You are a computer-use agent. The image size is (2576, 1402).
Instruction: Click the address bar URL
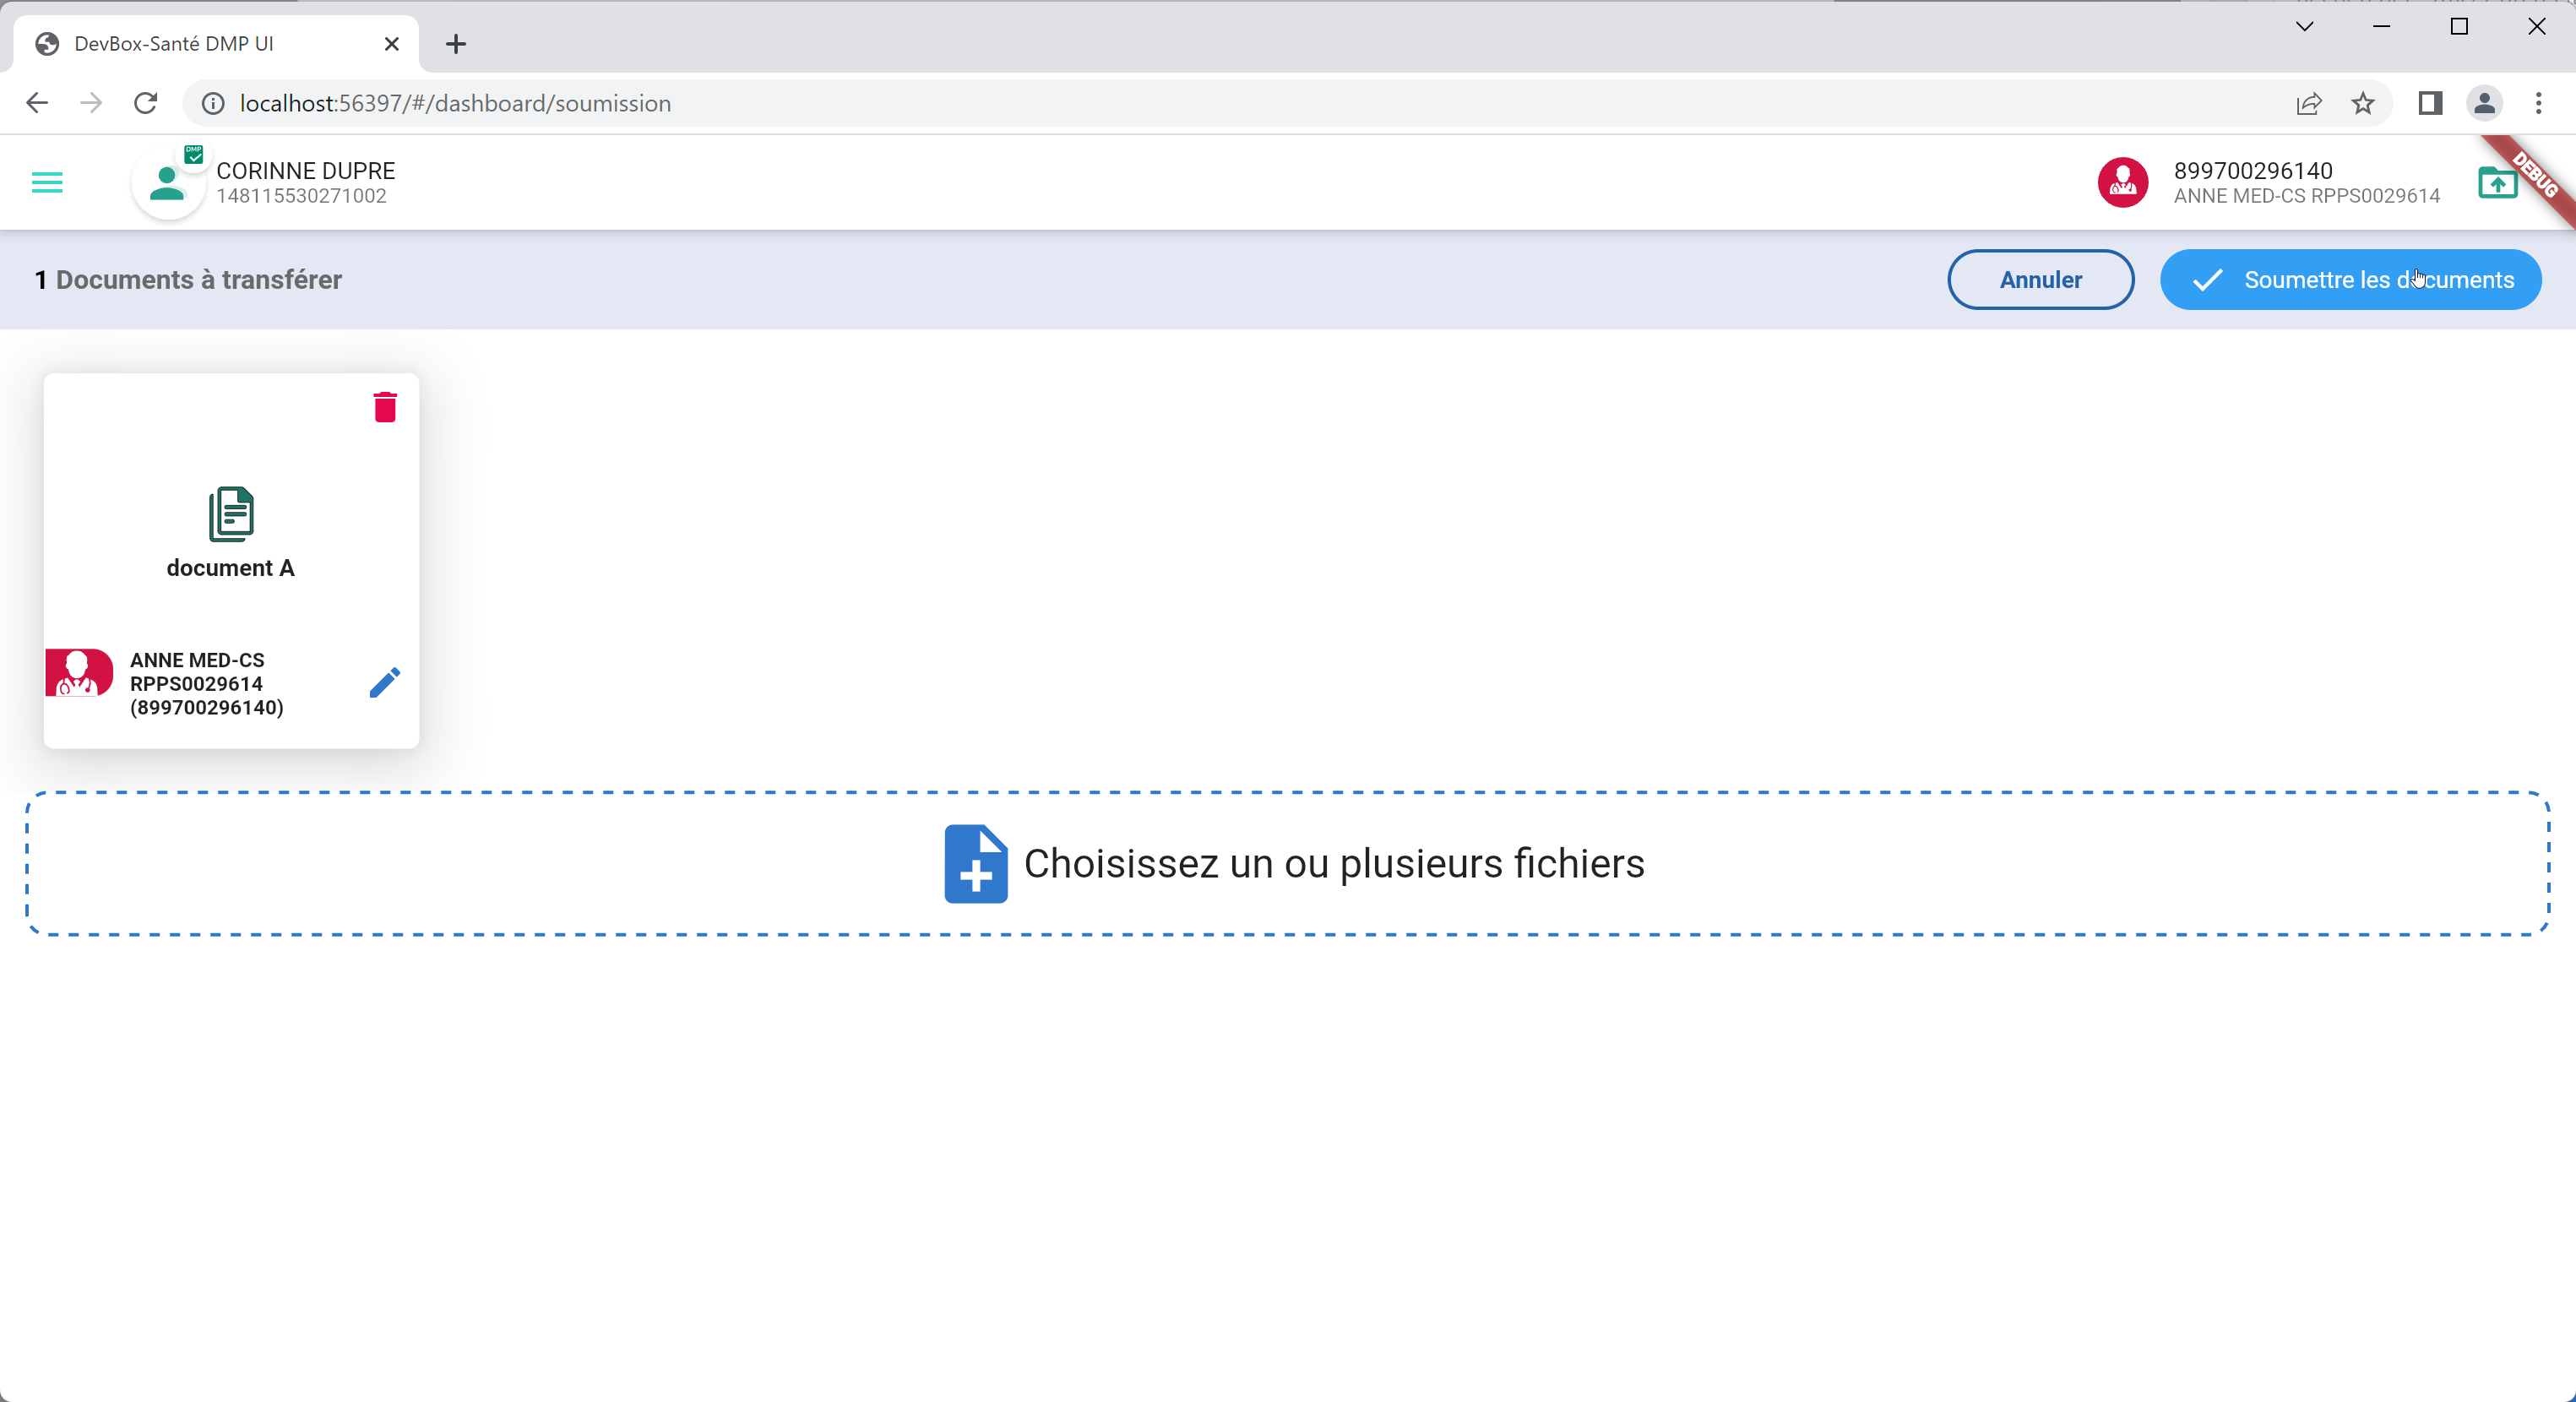coord(455,103)
